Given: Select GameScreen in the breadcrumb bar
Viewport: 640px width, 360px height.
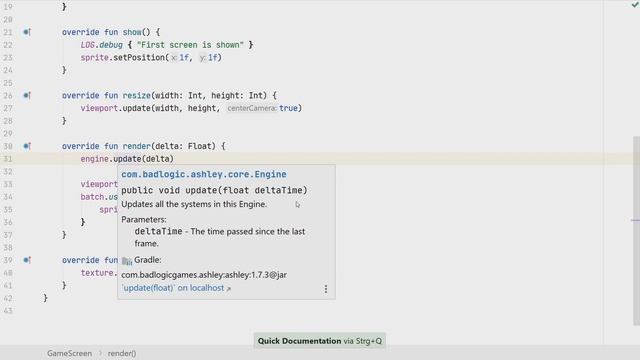Looking at the screenshot, I should tap(69, 353).
